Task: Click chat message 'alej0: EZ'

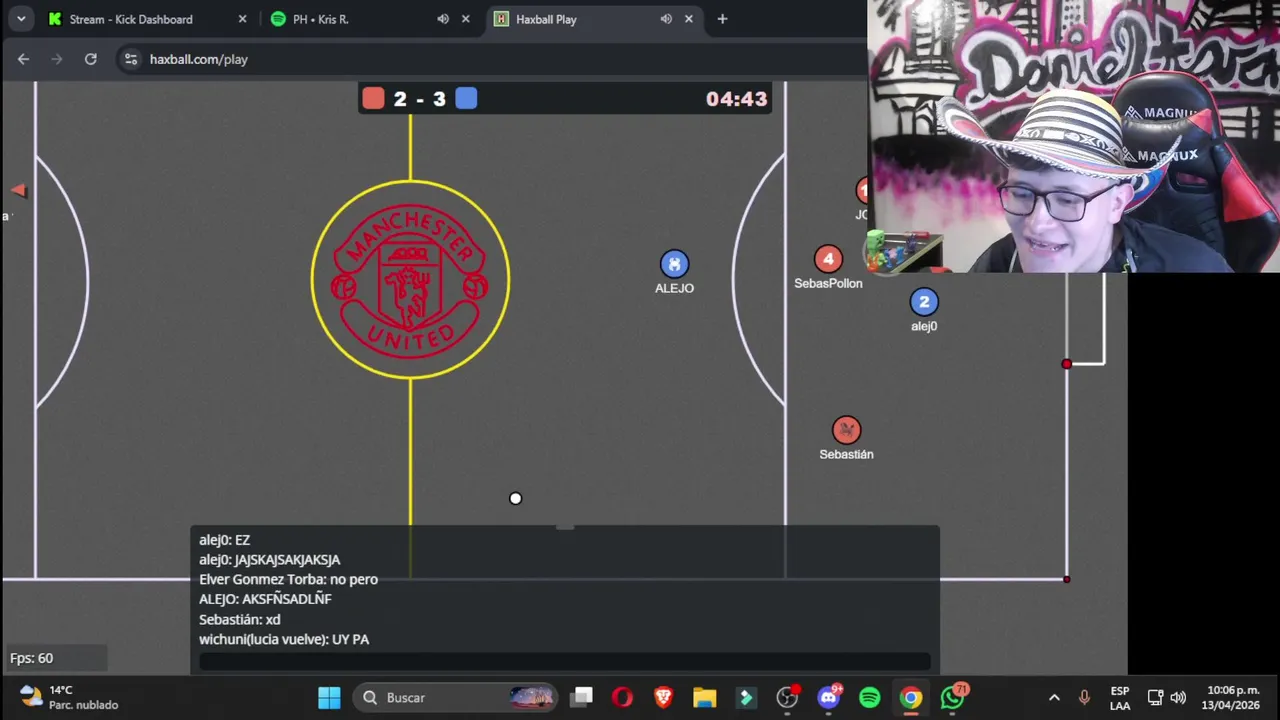Action: point(224,540)
